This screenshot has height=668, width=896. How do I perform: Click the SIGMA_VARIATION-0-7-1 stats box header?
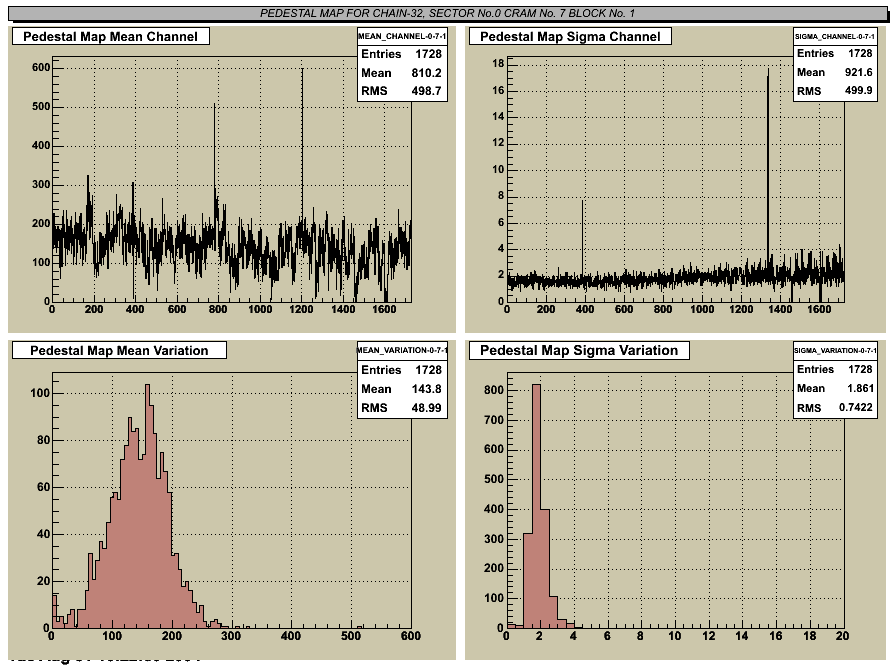coord(835,350)
